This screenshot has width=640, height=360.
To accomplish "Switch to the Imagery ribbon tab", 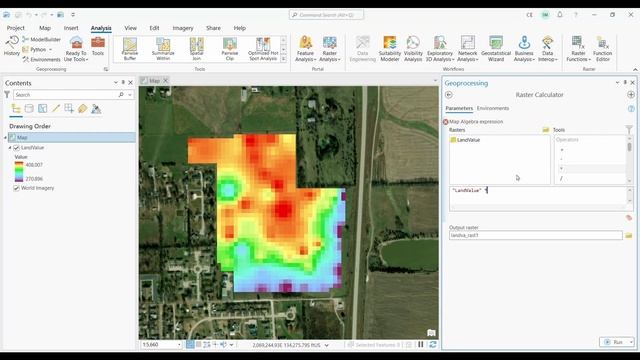I will (x=183, y=28).
